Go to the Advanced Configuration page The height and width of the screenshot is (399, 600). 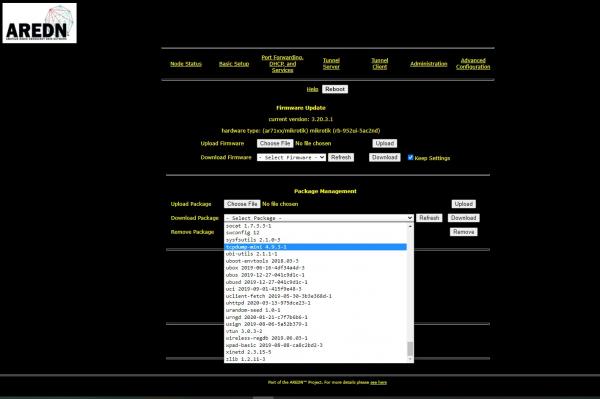pyautogui.click(x=473, y=64)
